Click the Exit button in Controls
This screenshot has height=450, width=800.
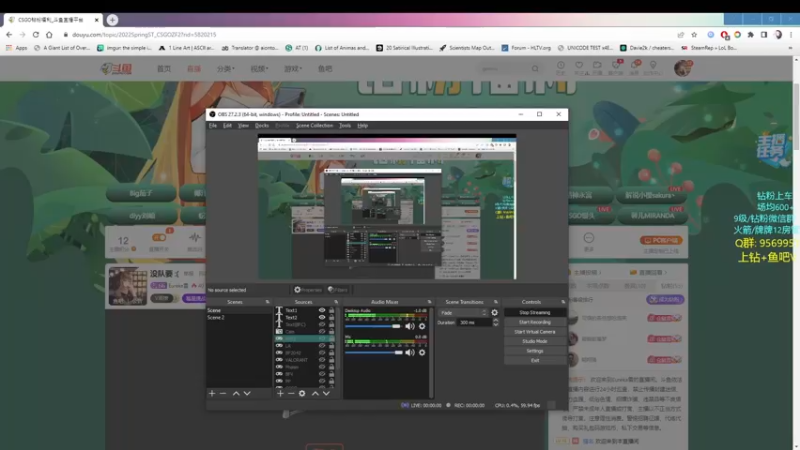[x=535, y=360]
